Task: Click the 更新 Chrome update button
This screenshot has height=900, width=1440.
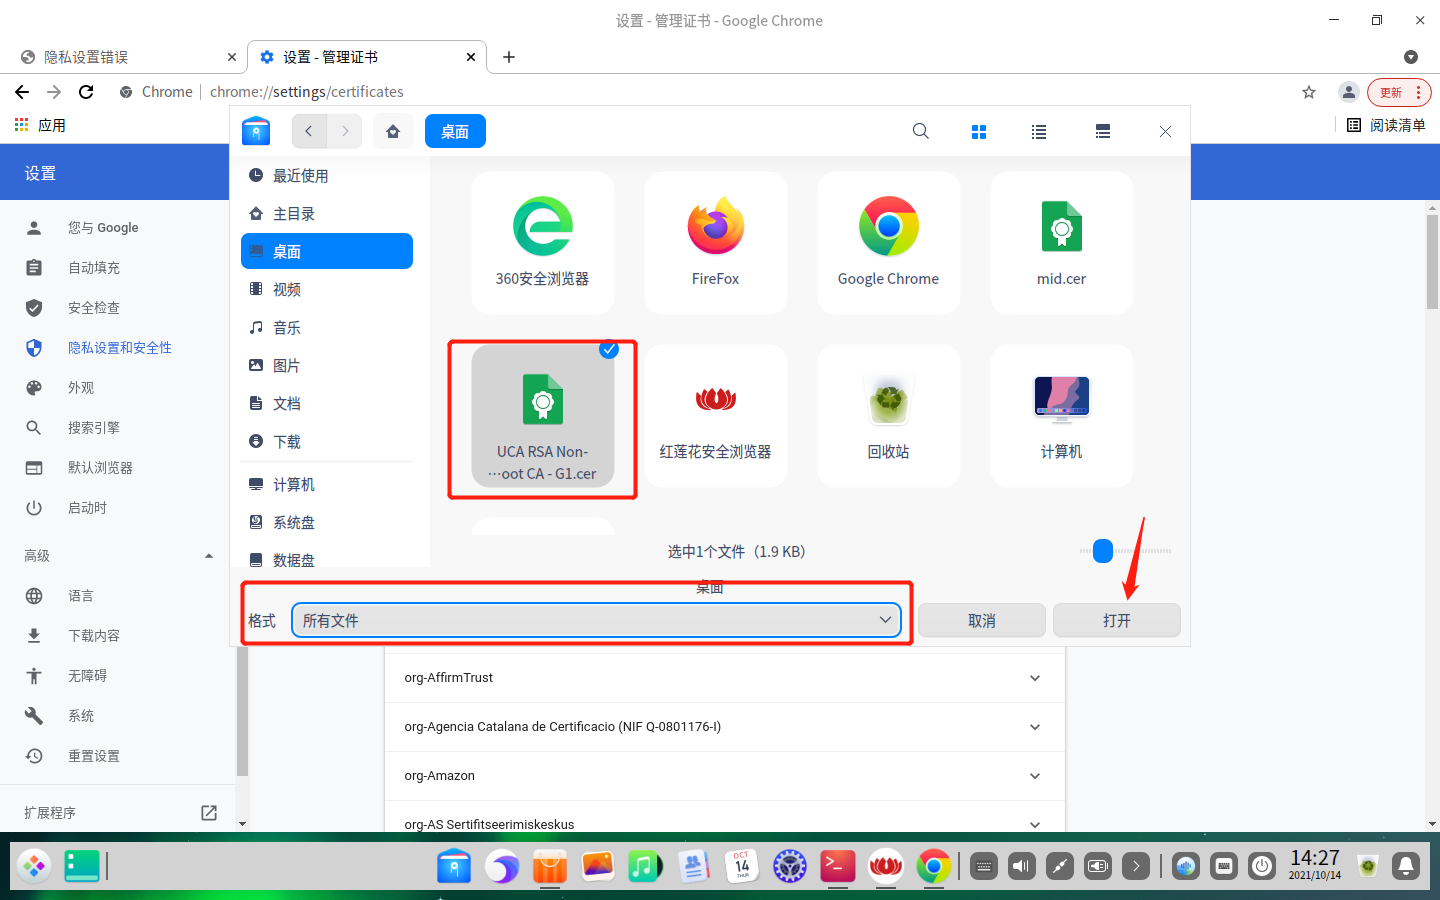Action: tap(1400, 92)
